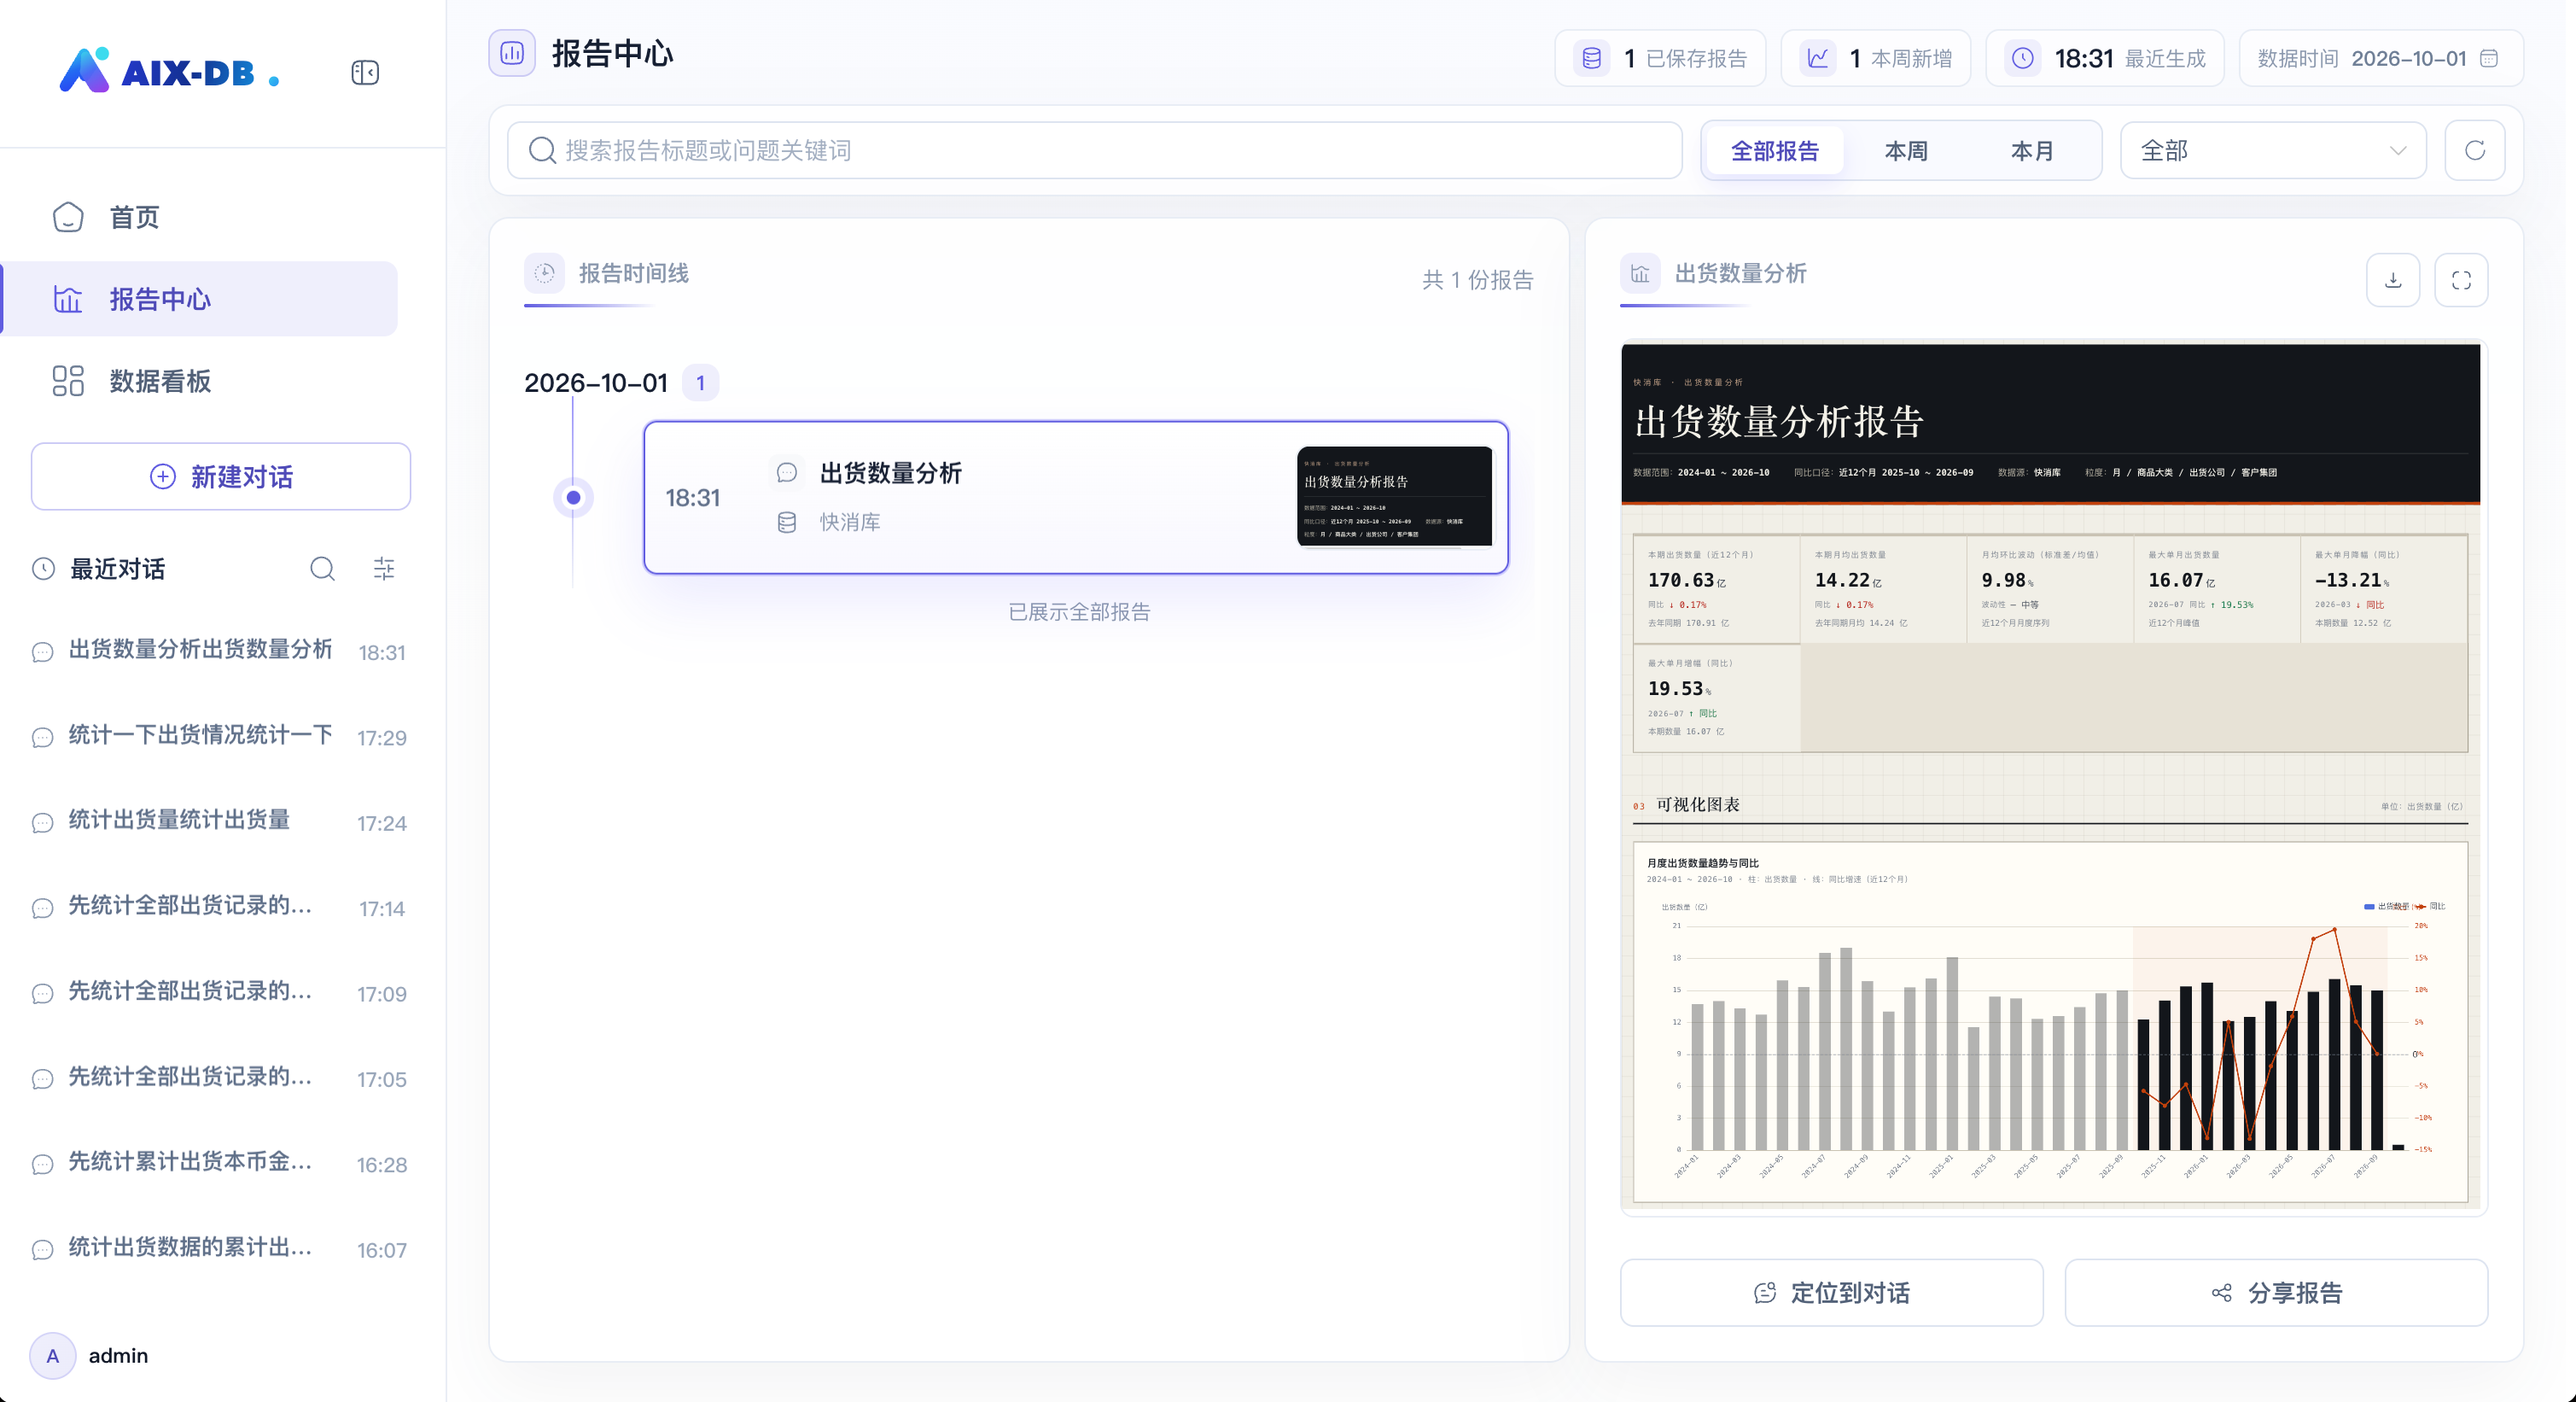Screen dimensions: 2576x1402
Task: Click the 快消库 data source label on card
Action: coord(850,522)
